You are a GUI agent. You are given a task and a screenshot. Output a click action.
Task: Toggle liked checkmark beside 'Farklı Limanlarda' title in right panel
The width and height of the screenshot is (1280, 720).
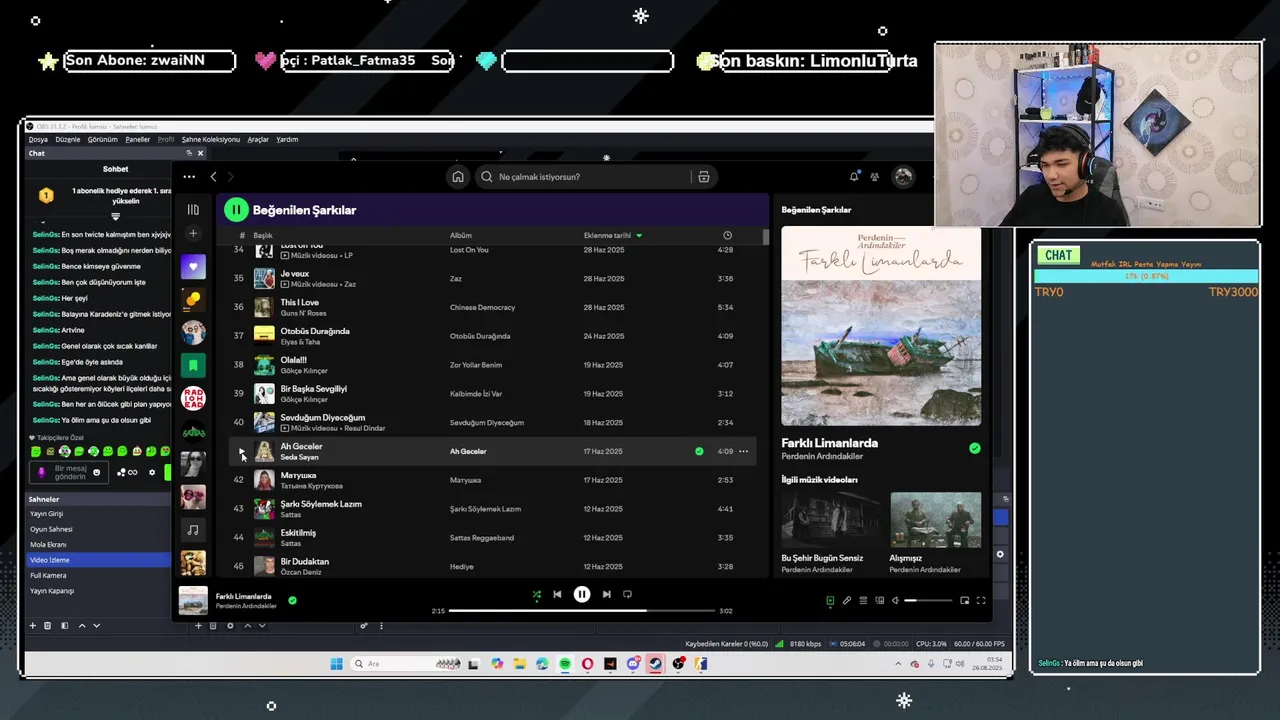[x=975, y=448]
